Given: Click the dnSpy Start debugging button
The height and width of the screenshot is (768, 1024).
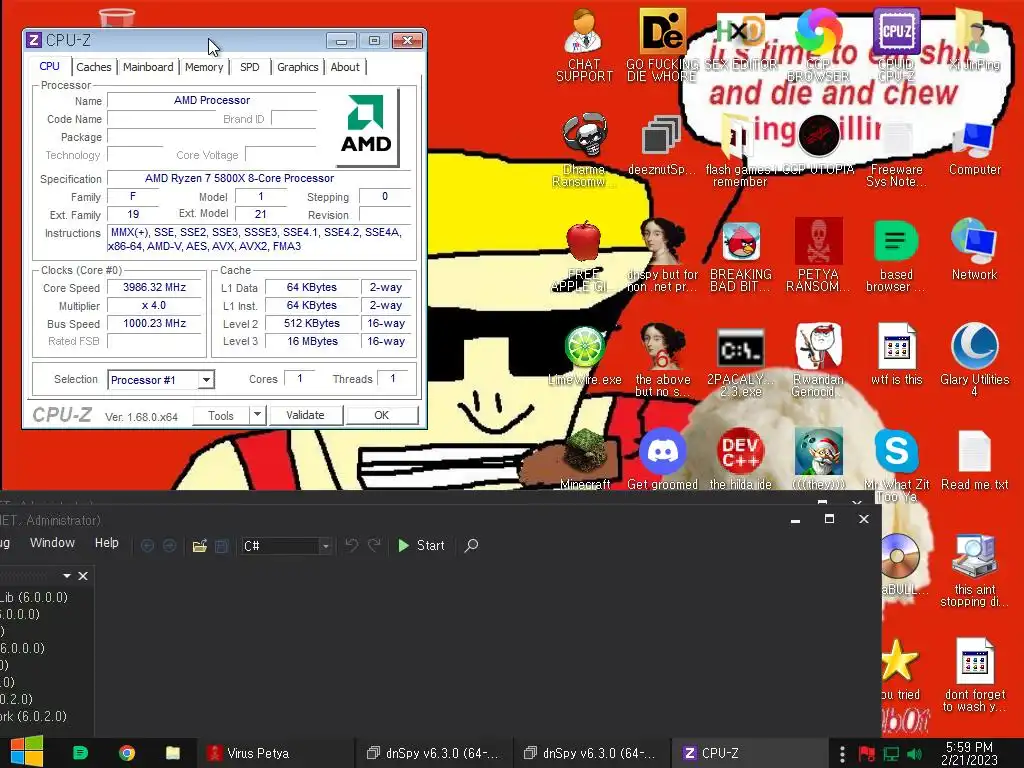Looking at the screenshot, I should (421, 545).
